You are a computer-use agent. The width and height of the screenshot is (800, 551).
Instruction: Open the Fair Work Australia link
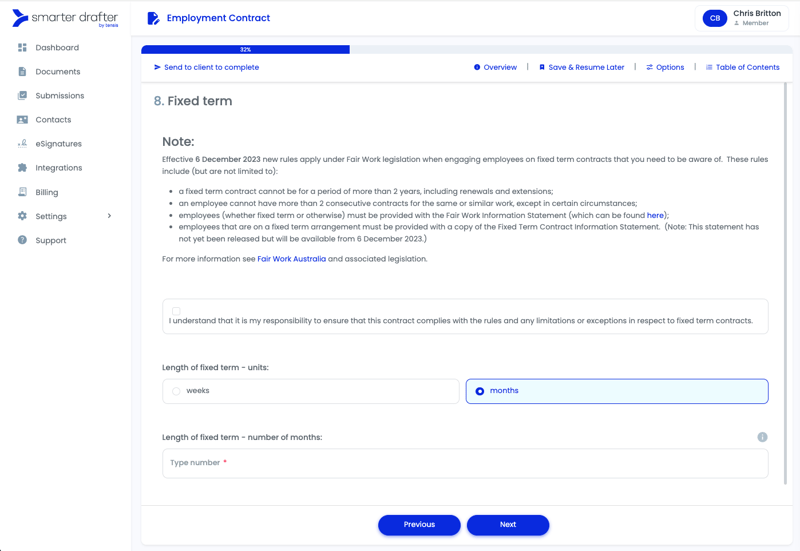click(x=291, y=259)
